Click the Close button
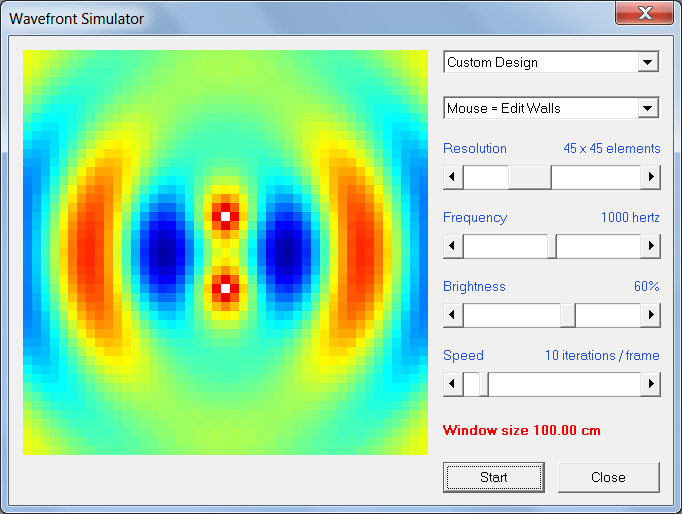Screen dimensions: 682x514 click(x=608, y=477)
